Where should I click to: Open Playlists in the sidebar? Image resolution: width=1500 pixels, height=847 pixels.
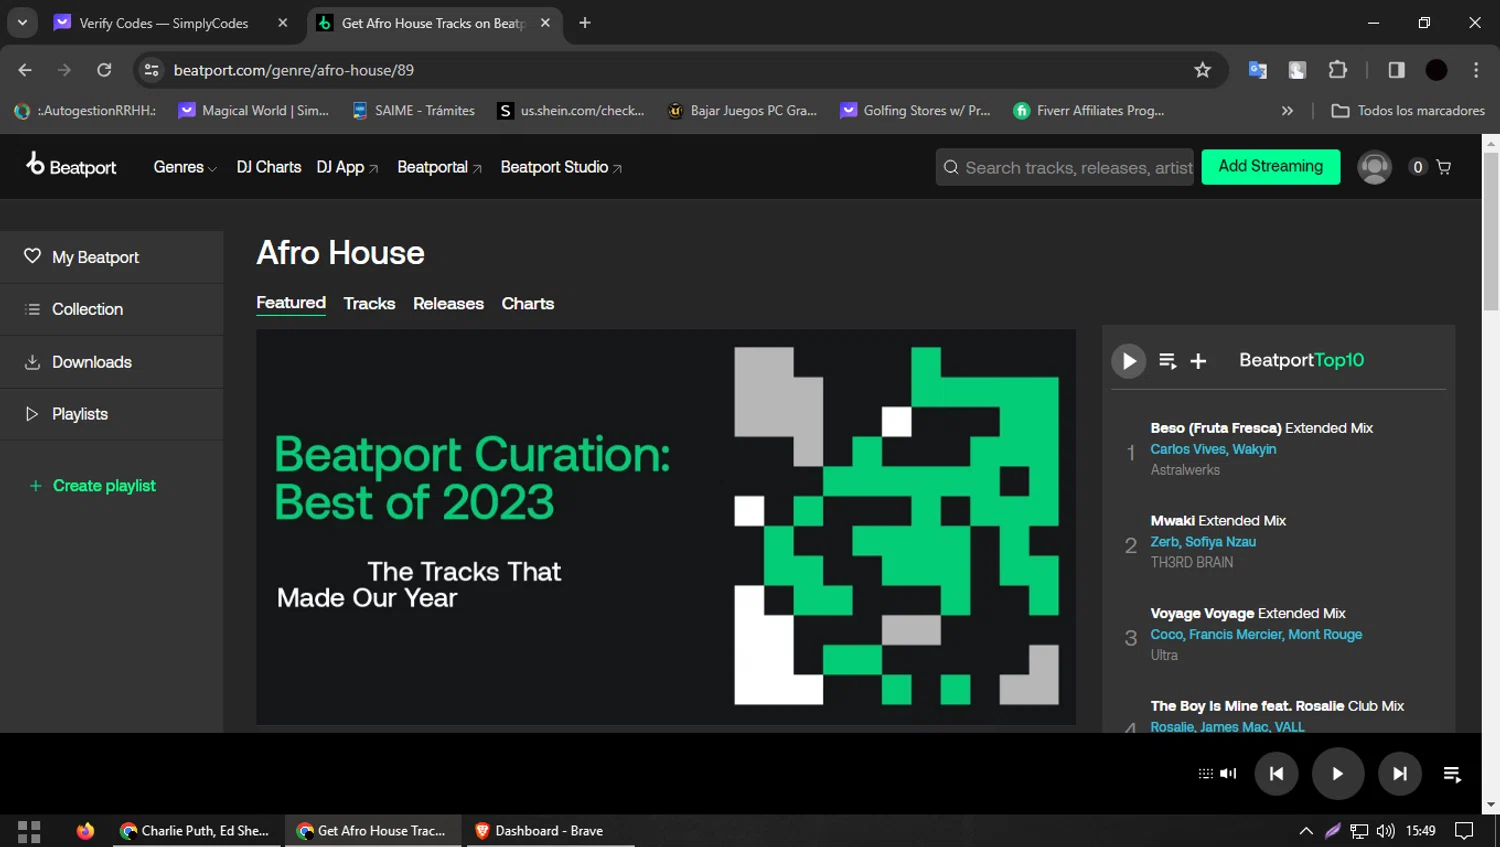[112, 414]
